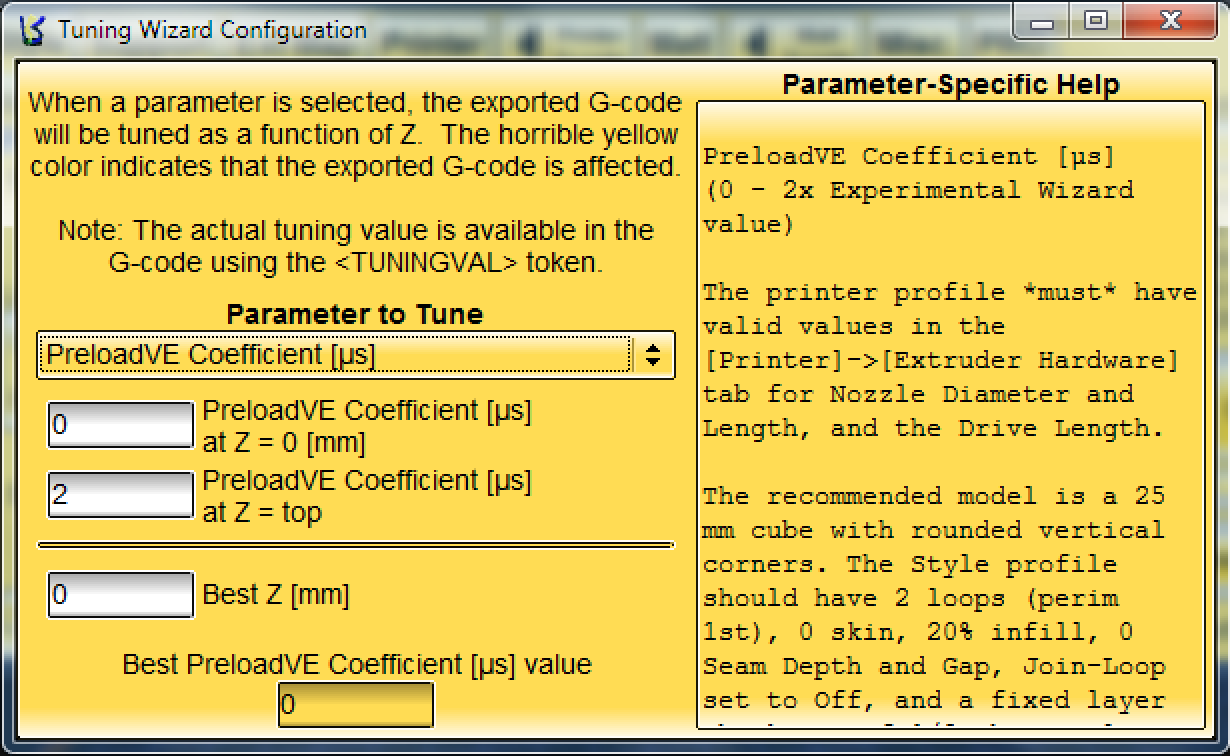Click the Tuning Wizard Configuration title text
The image size is (1230, 756).
212,29
